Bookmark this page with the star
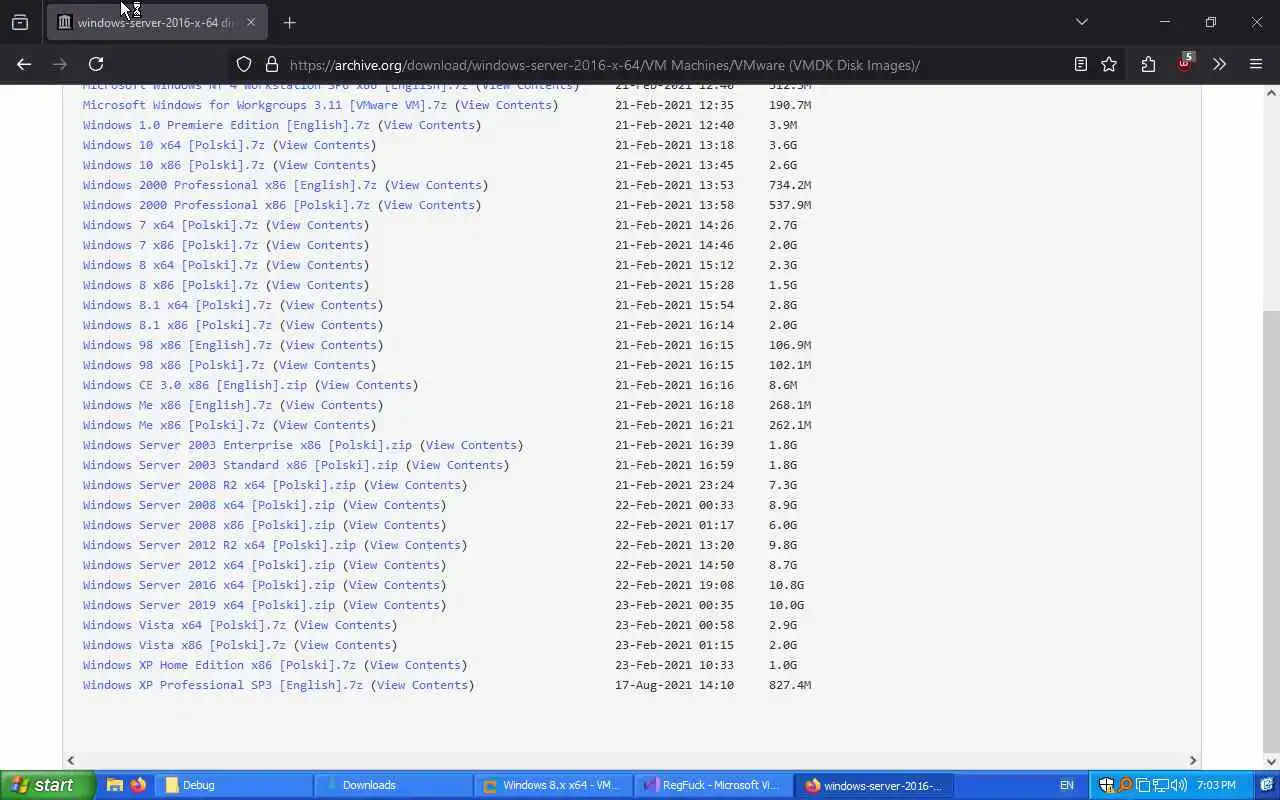 (1109, 65)
